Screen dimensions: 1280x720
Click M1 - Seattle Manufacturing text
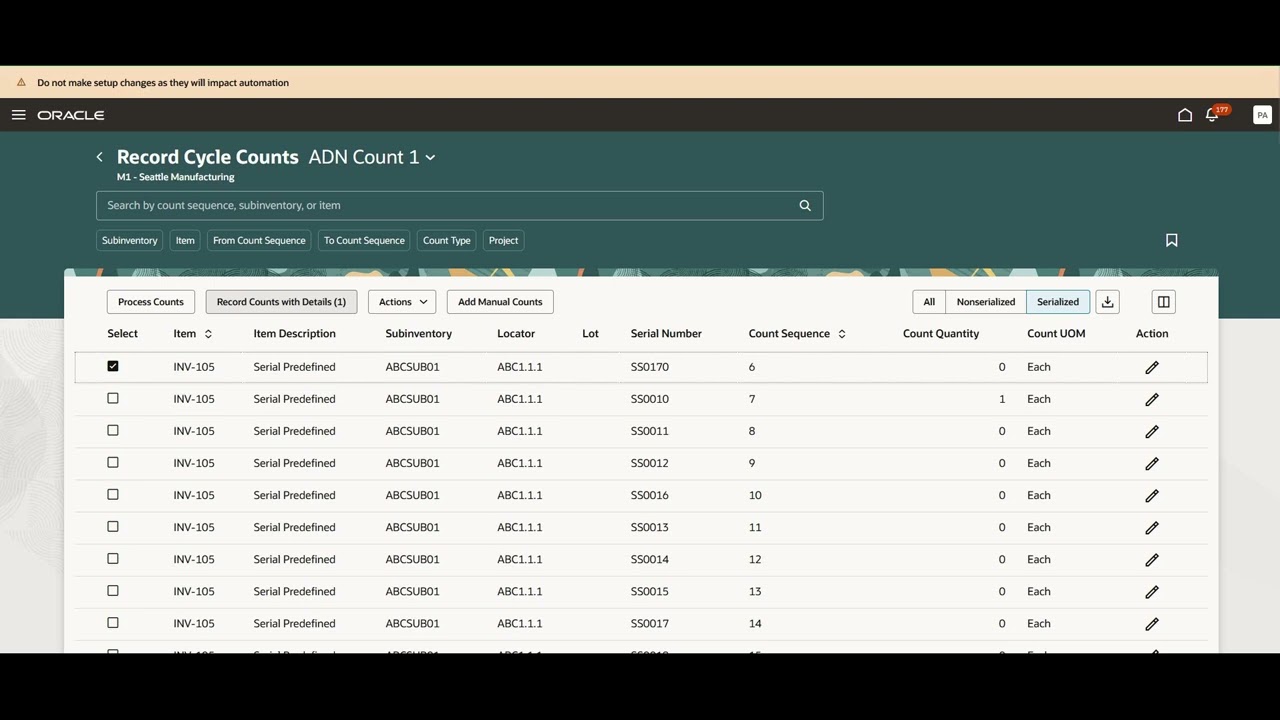pyautogui.click(x=176, y=177)
